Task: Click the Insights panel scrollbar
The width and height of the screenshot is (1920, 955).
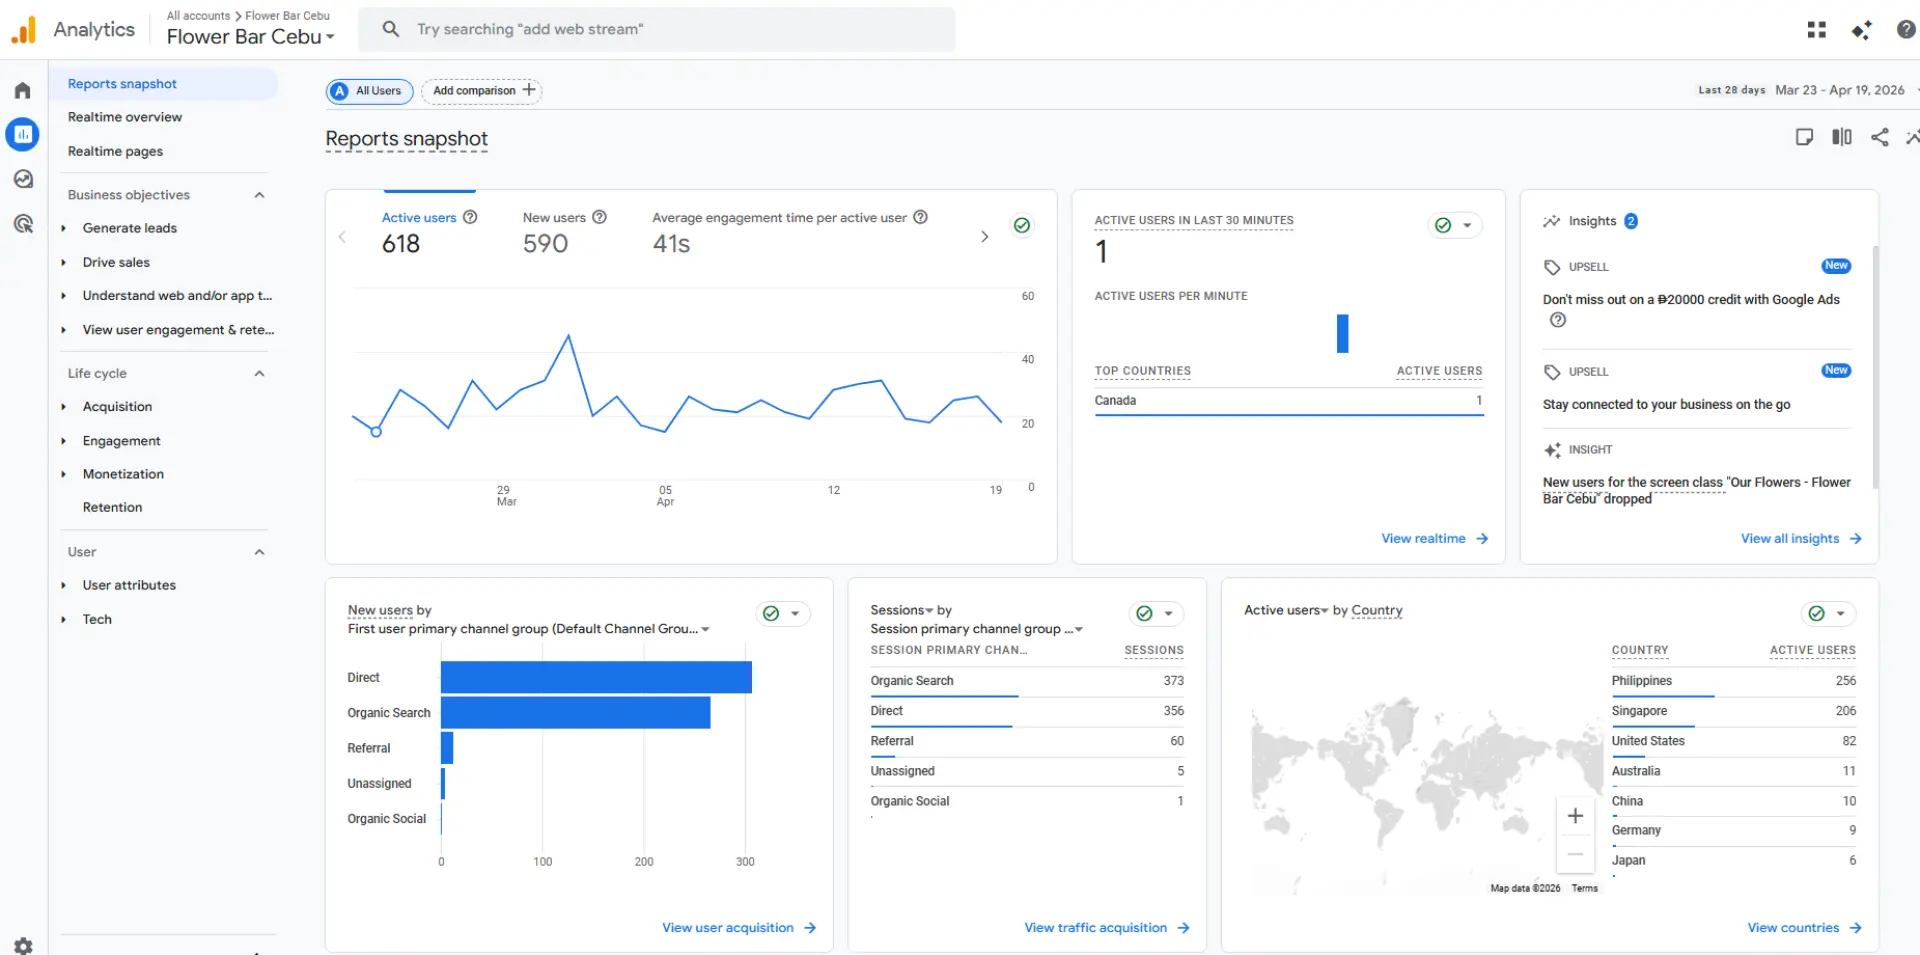Action: point(1874,367)
